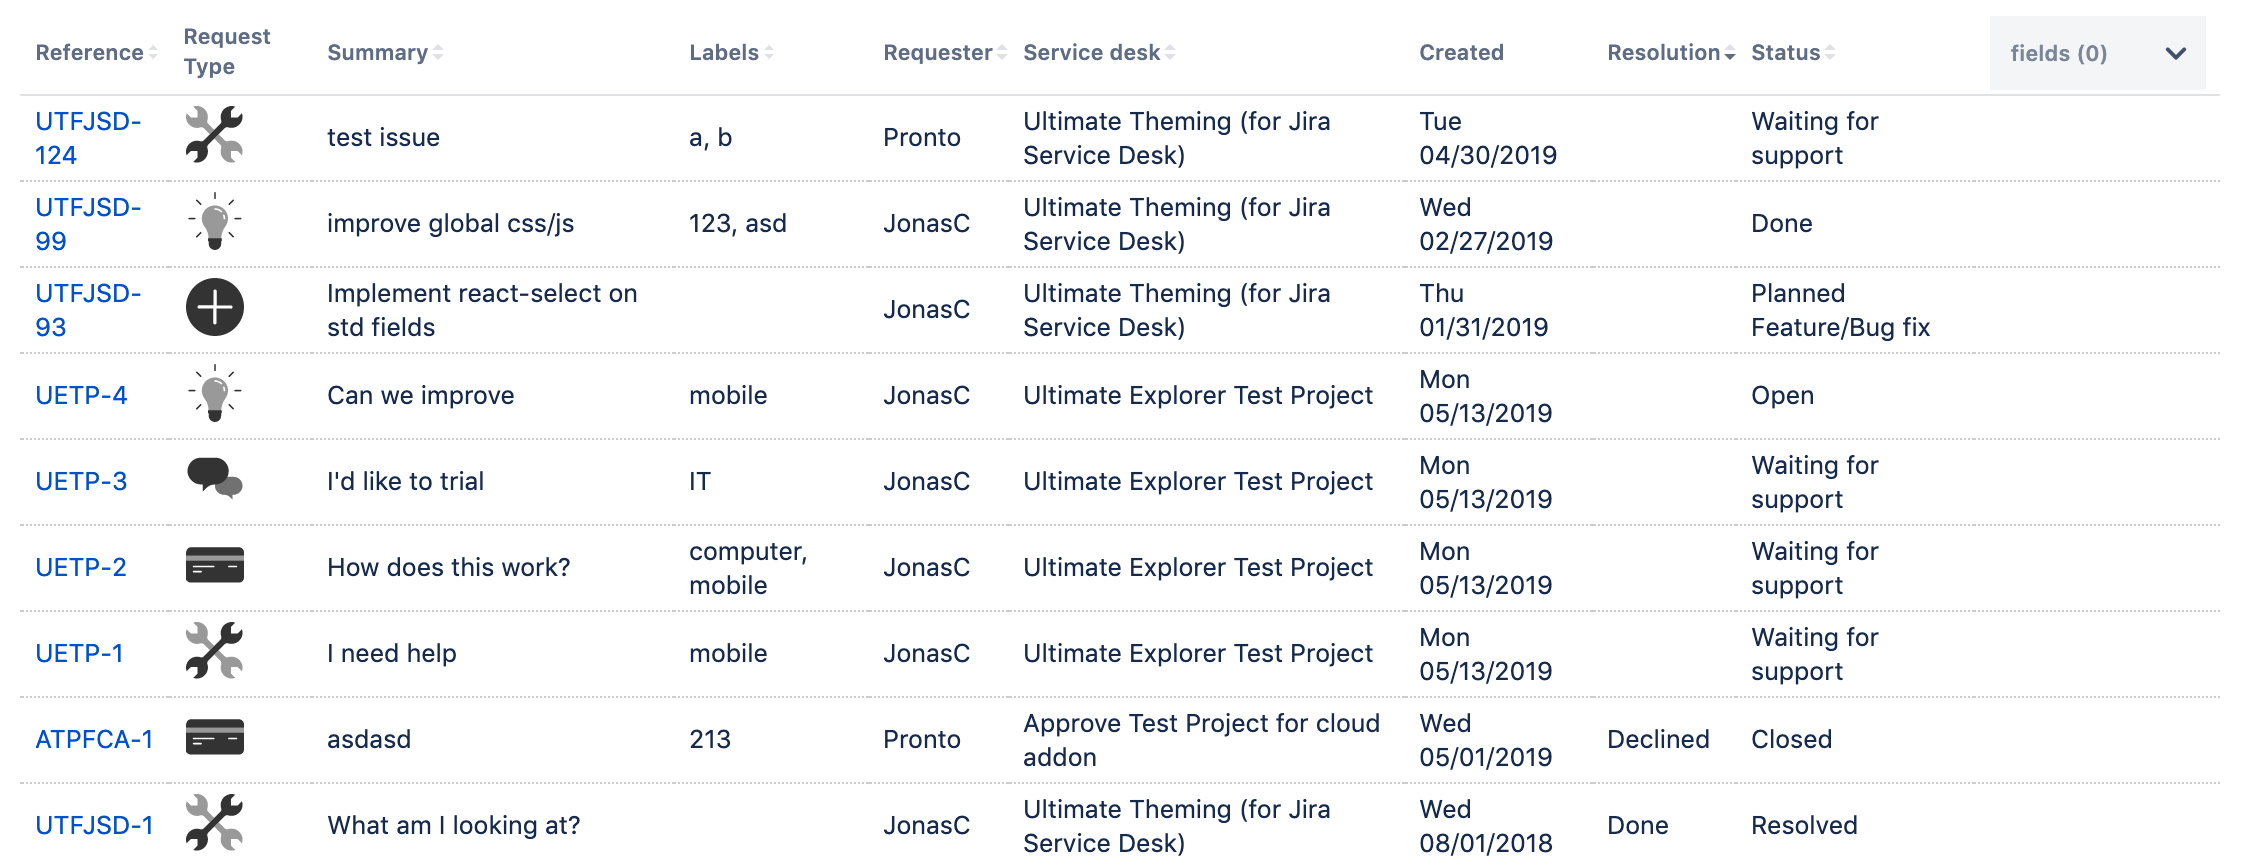This screenshot has height=860, width=2252.
Task: Select the 'I'd like to trial' summary
Action: click(x=405, y=481)
